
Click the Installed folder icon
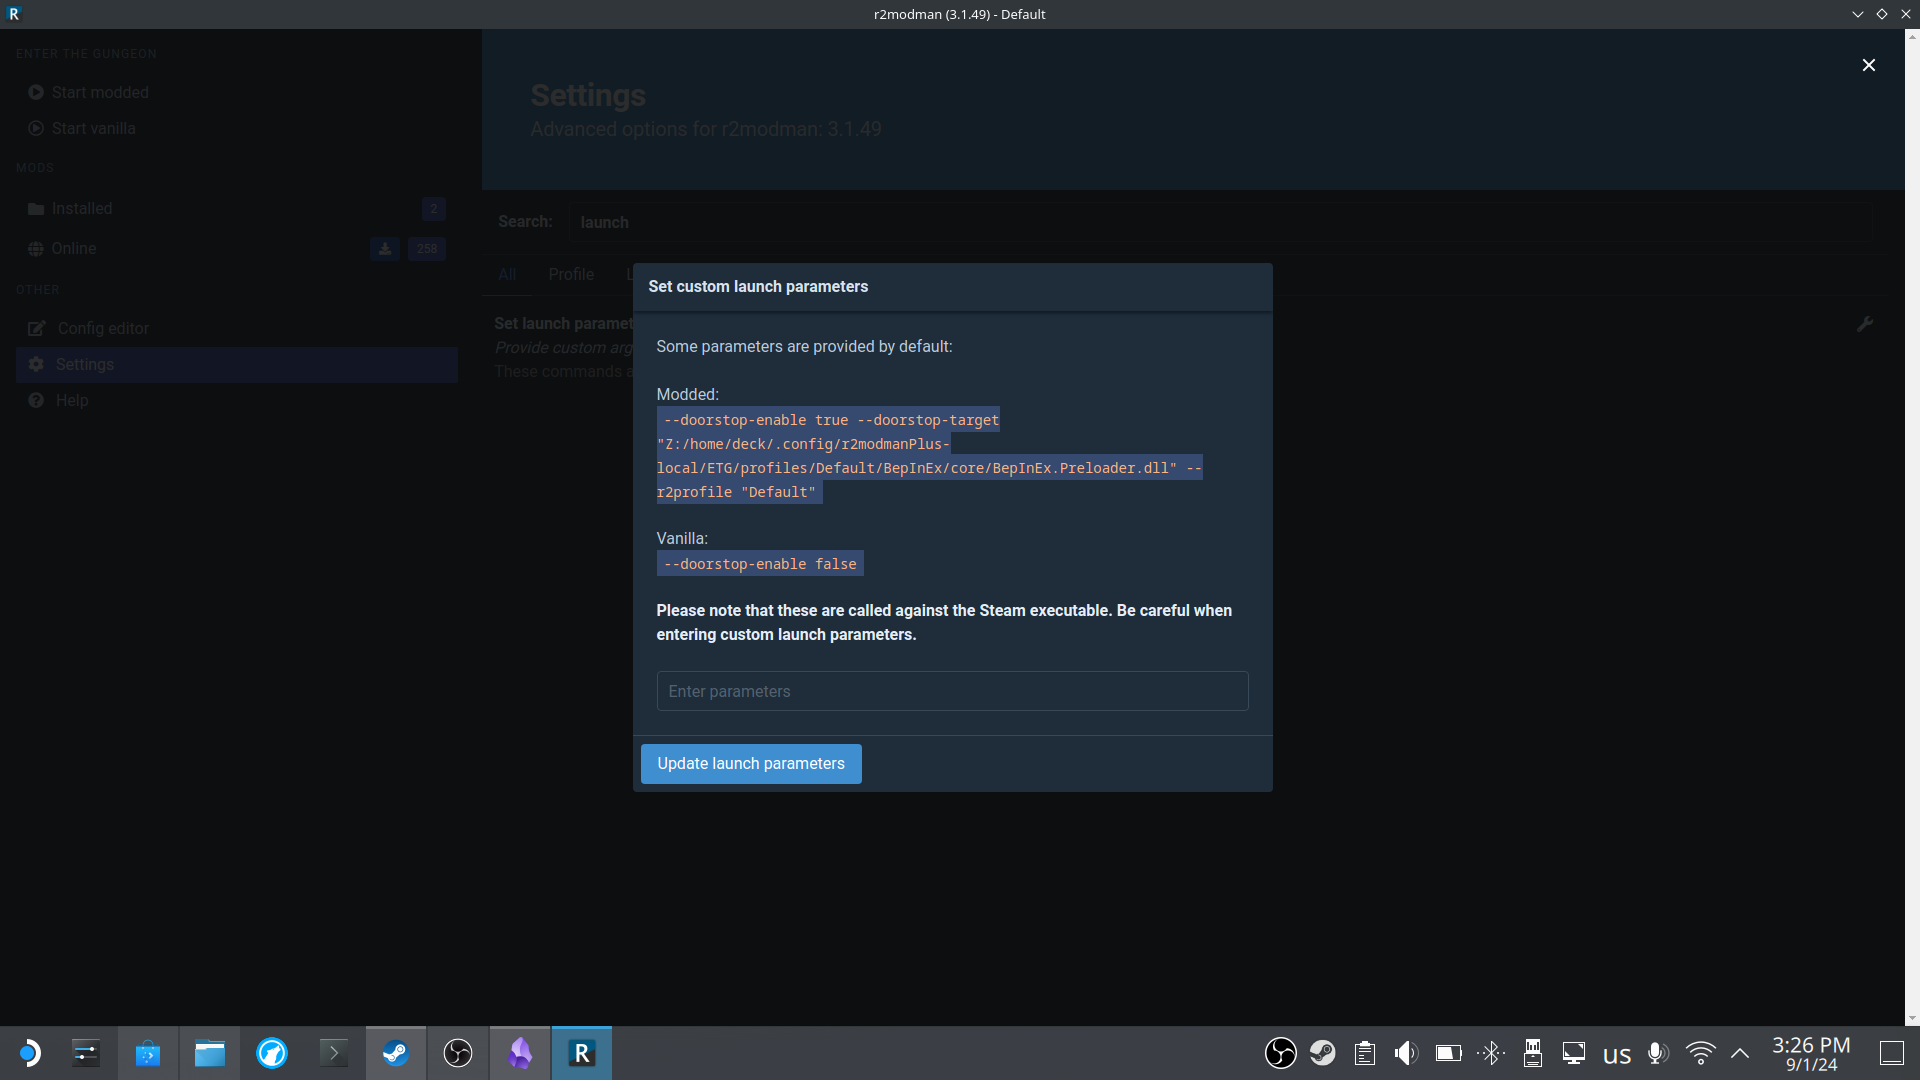[36, 209]
